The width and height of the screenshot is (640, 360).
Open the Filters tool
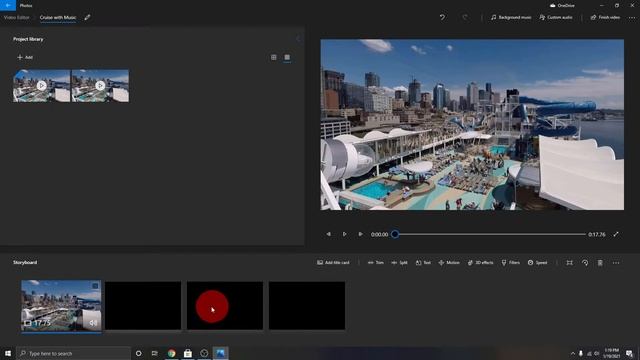511,263
